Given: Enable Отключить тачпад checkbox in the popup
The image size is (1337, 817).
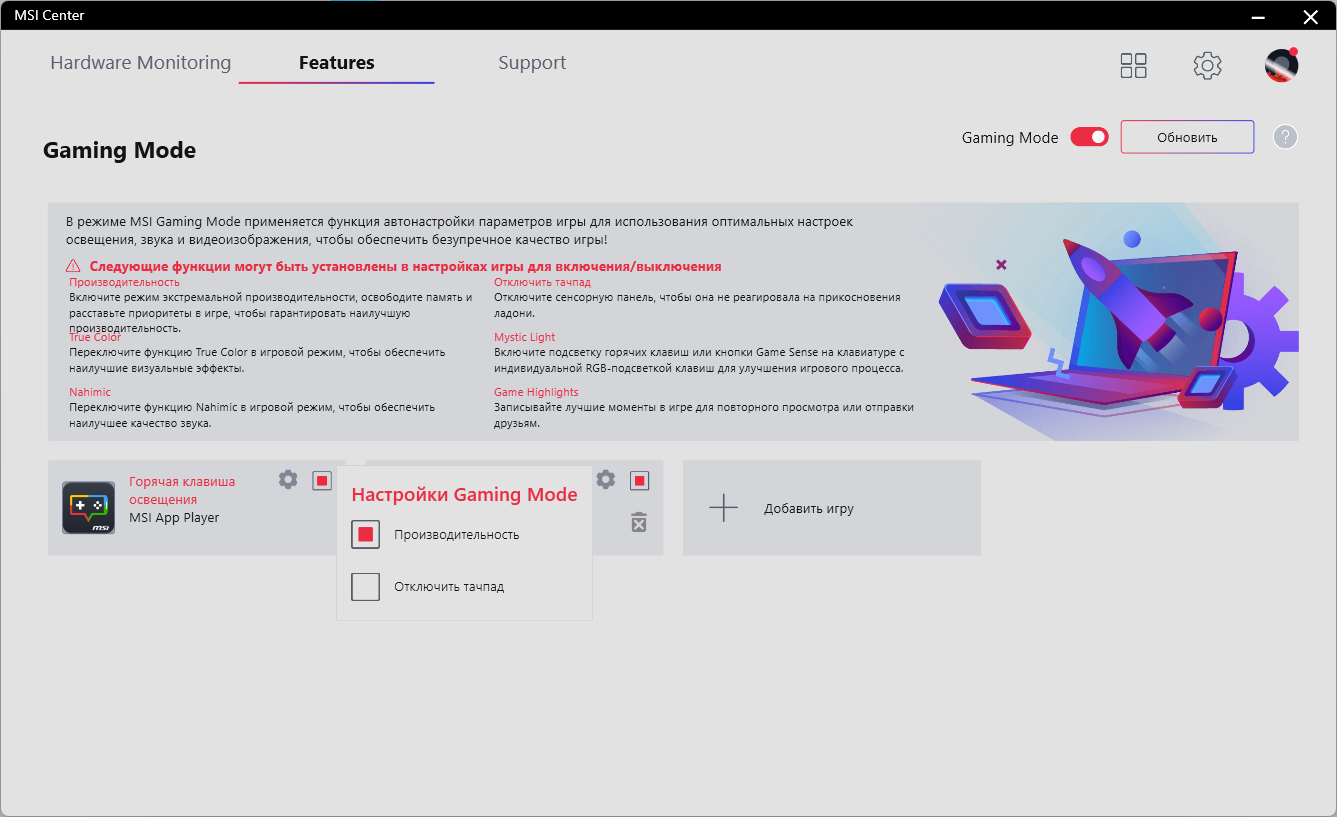Looking at the screenshot, I should (x=366, y=587).
